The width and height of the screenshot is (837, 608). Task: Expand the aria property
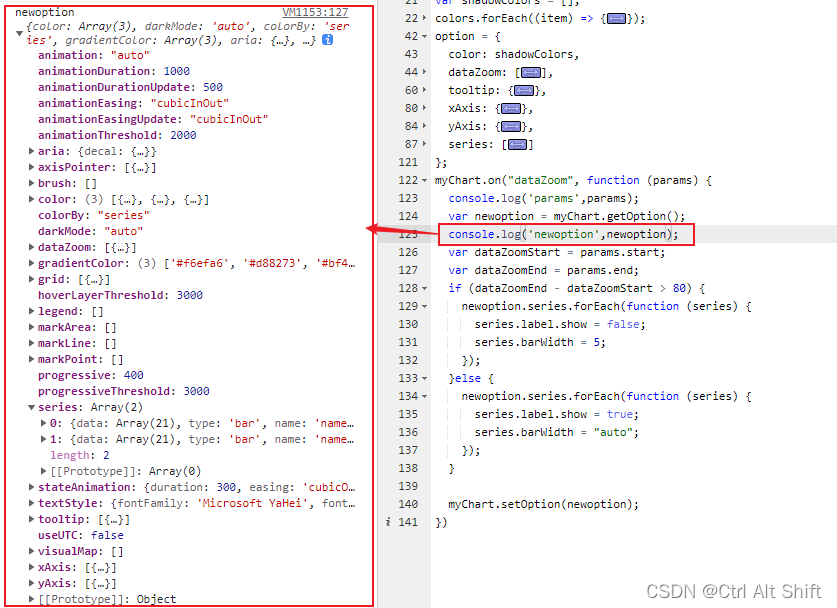[31, 151]
